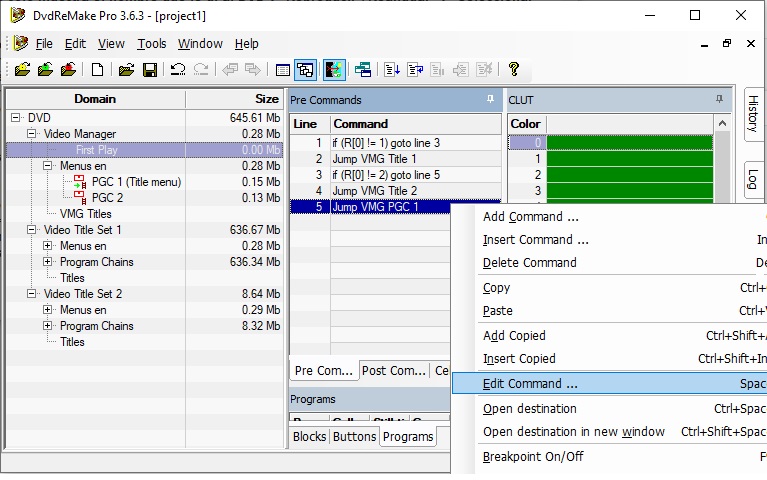Expand Menus en under Video Title Set 2
Screen dimensions: 767x480
[47, 310]
